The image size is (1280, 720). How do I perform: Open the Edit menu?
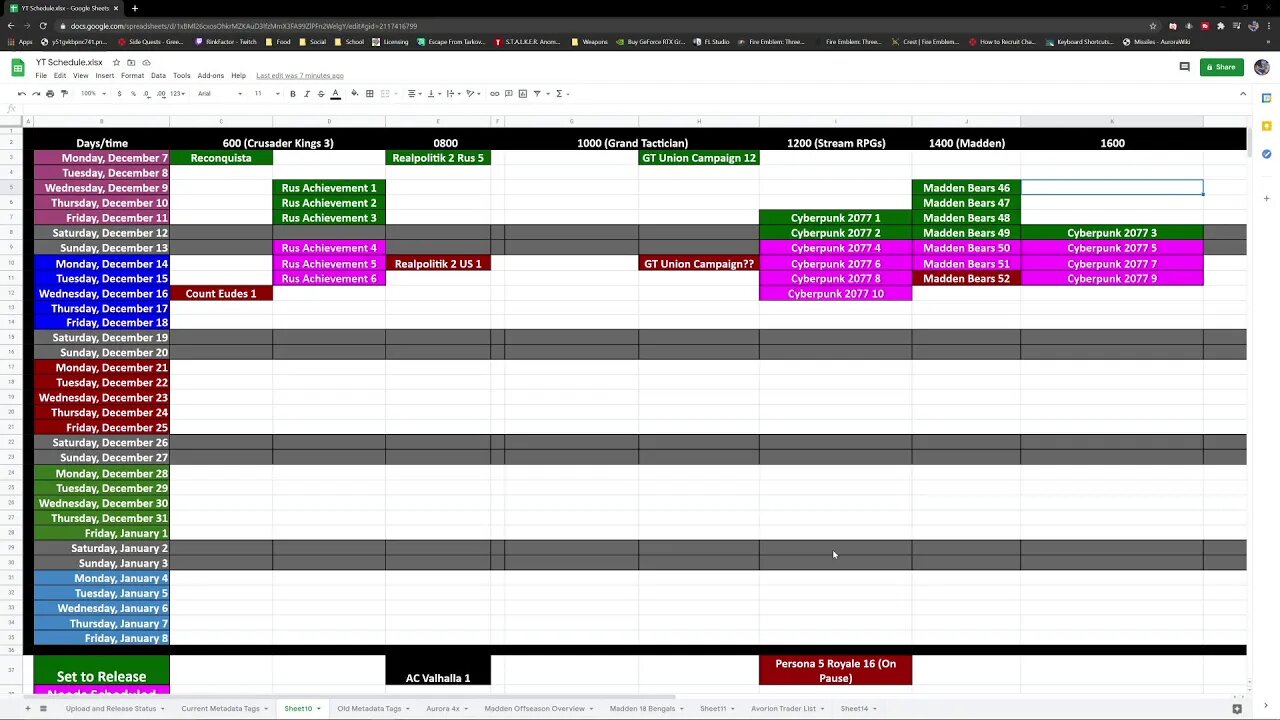pos(60,76)
